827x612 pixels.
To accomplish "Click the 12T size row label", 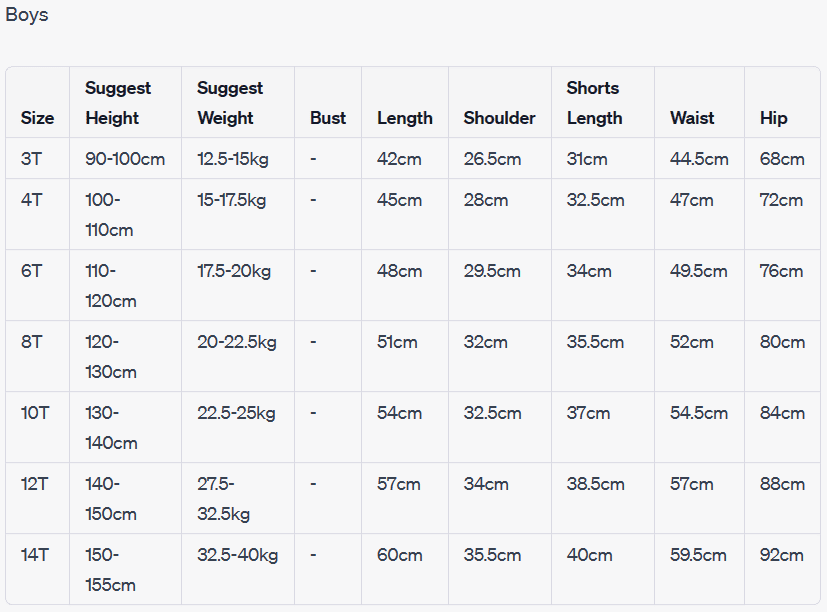I will (x=35, y=484).
